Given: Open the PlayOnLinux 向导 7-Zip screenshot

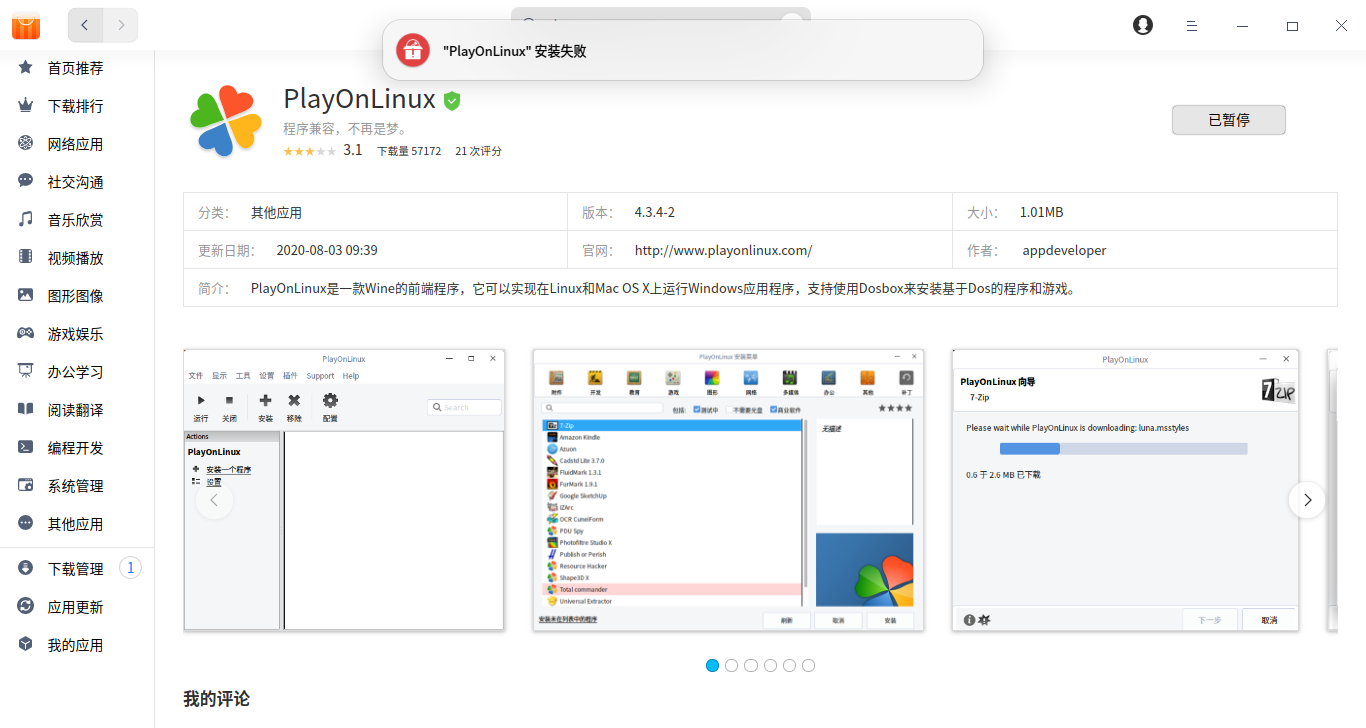Looking at the screenshot, I should pyautogui.click(x=1125, y=490).
